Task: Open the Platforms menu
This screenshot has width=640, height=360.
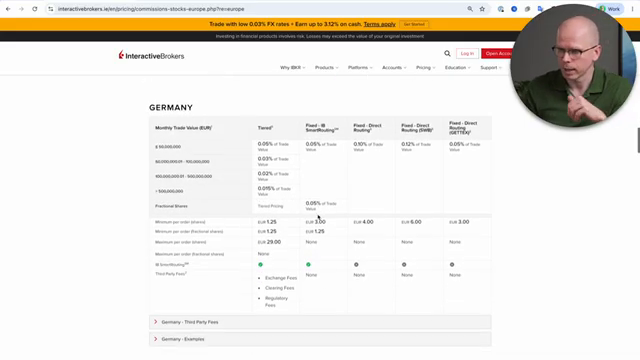Action: (360, 68)
